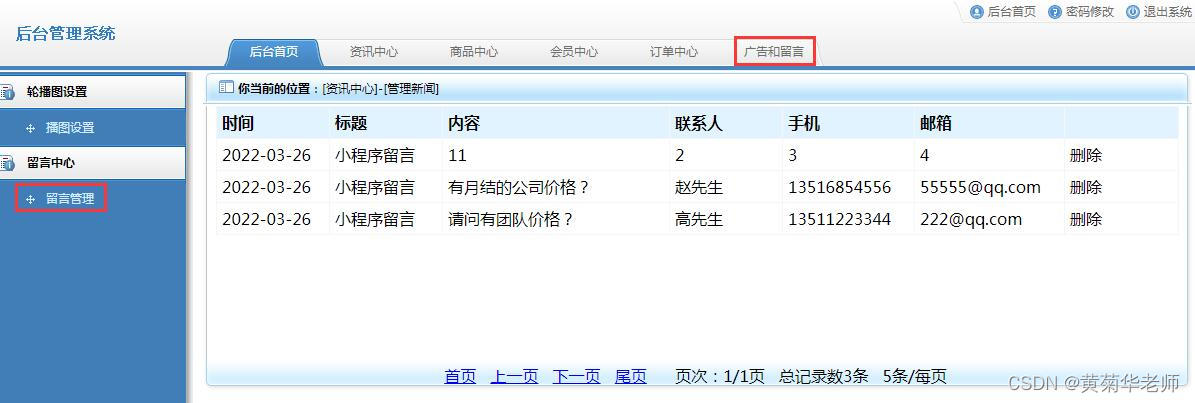This screenshot has width=1195, height=403.
Task: Click the date in 赵先生's row
Action: (267, 187)
